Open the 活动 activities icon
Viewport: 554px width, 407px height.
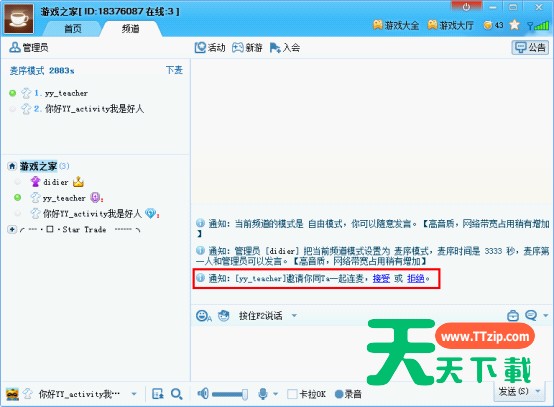[x=200, y=47]
